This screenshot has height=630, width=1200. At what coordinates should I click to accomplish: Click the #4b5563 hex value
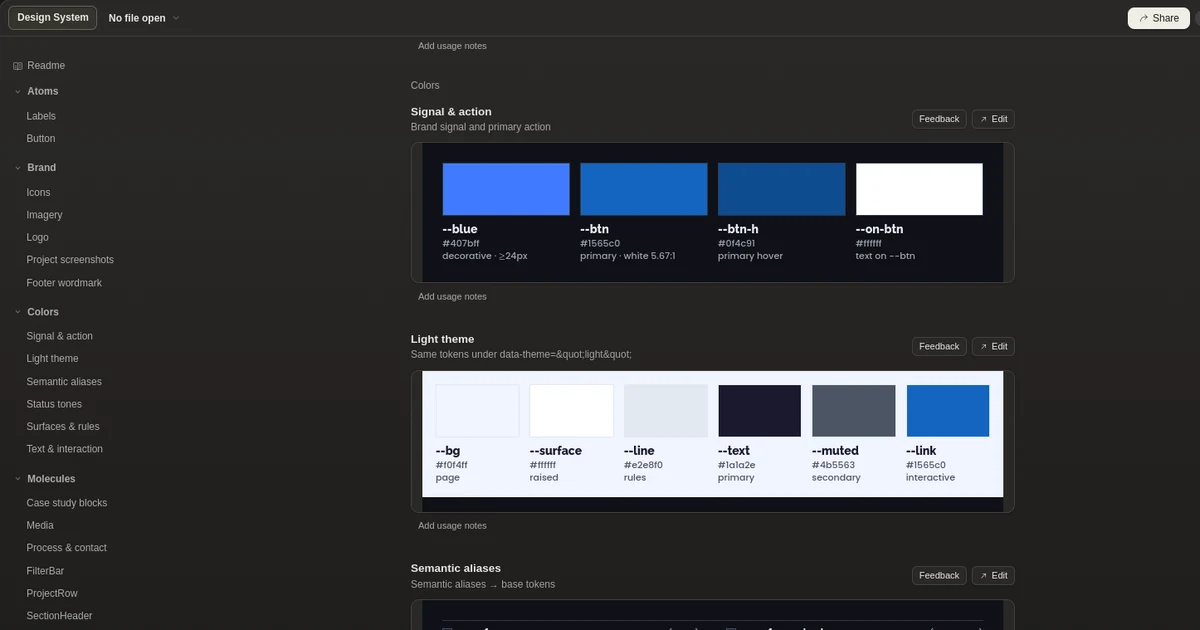834,465
